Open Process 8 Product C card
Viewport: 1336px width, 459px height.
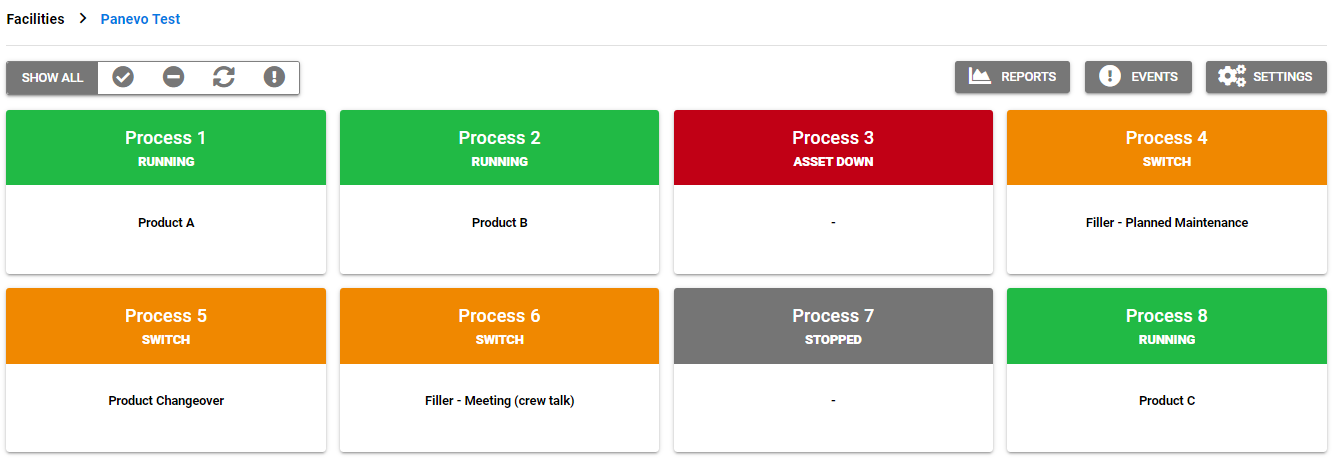coord(1167,370)
